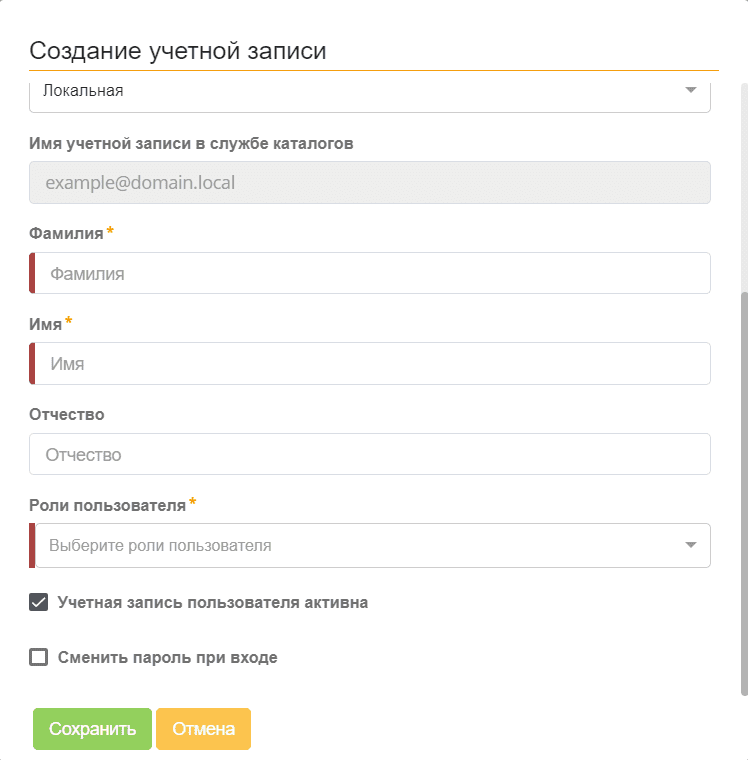Click the "Отчество" field label

[67, 414]
